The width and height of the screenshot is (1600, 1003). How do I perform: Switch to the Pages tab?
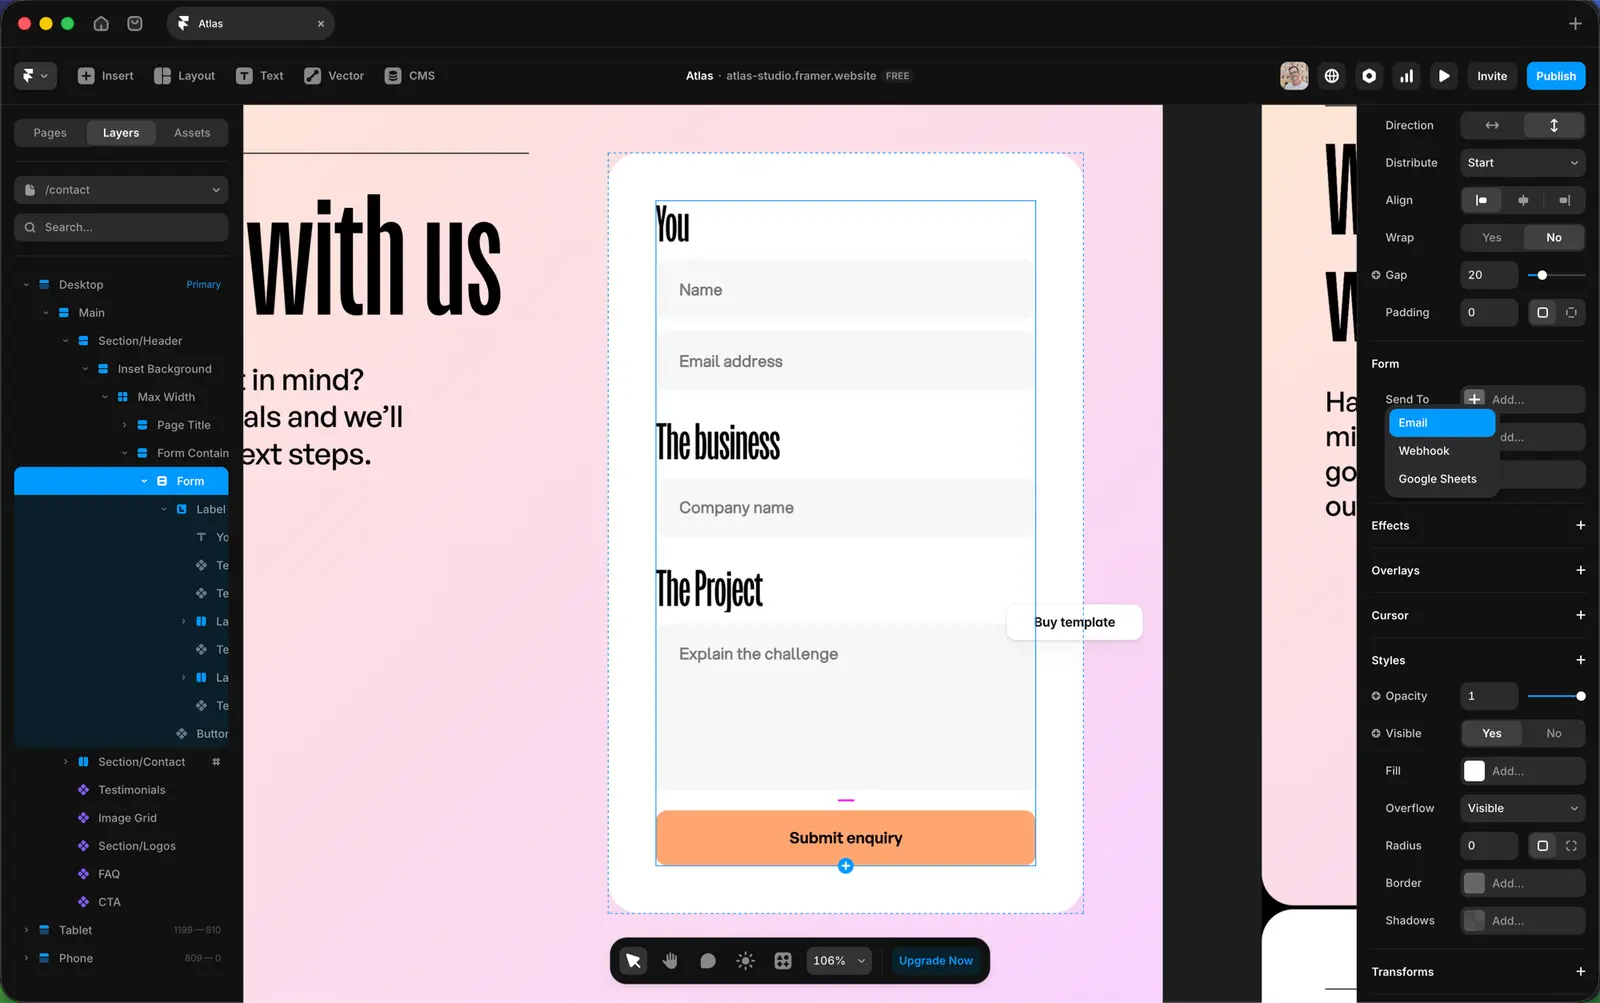[50, 133]
